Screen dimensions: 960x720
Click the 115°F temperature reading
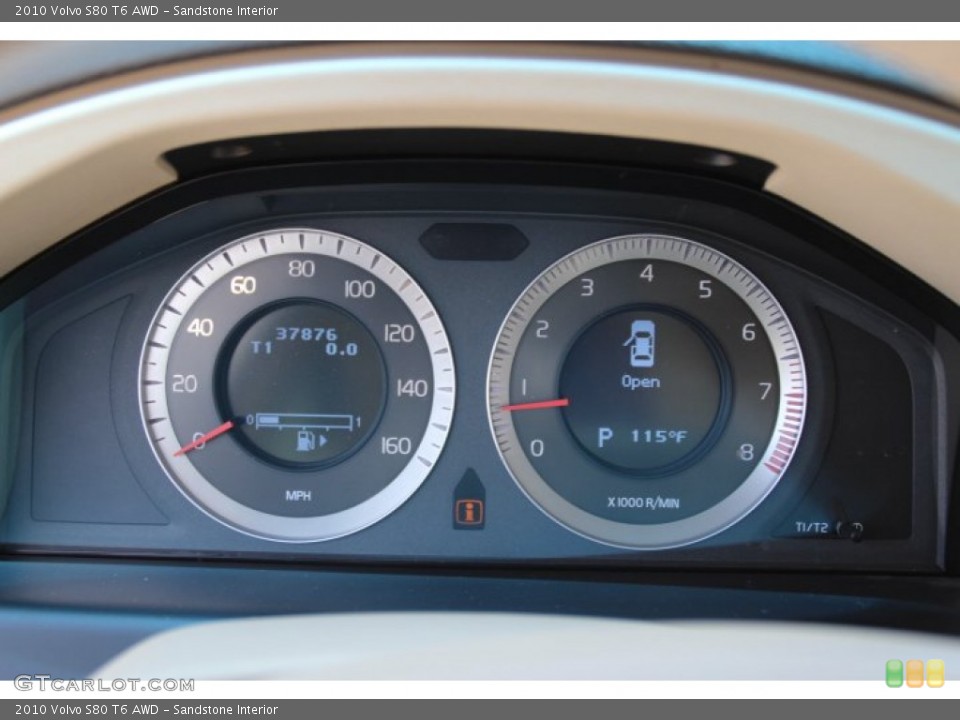click(x=659, y=436)
